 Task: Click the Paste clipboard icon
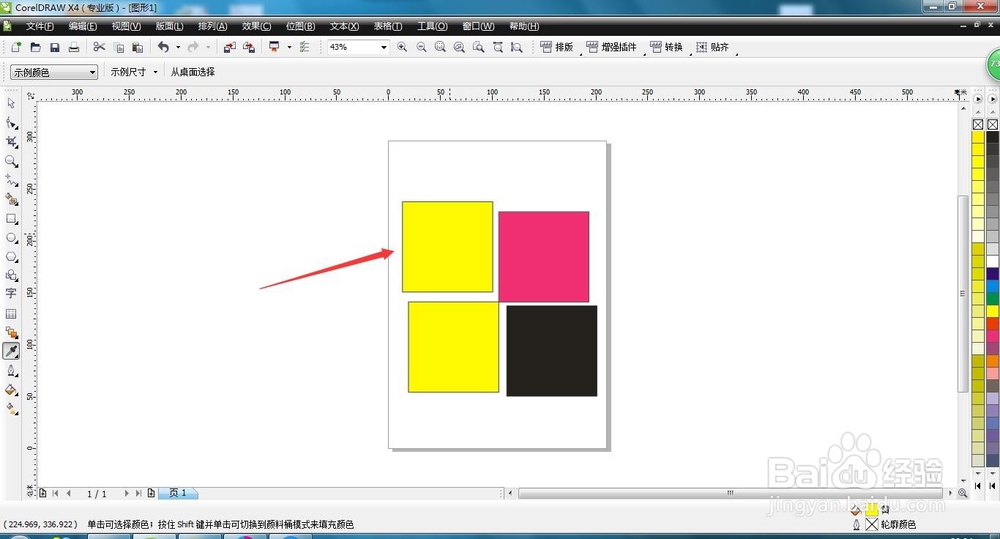point(137,47)
